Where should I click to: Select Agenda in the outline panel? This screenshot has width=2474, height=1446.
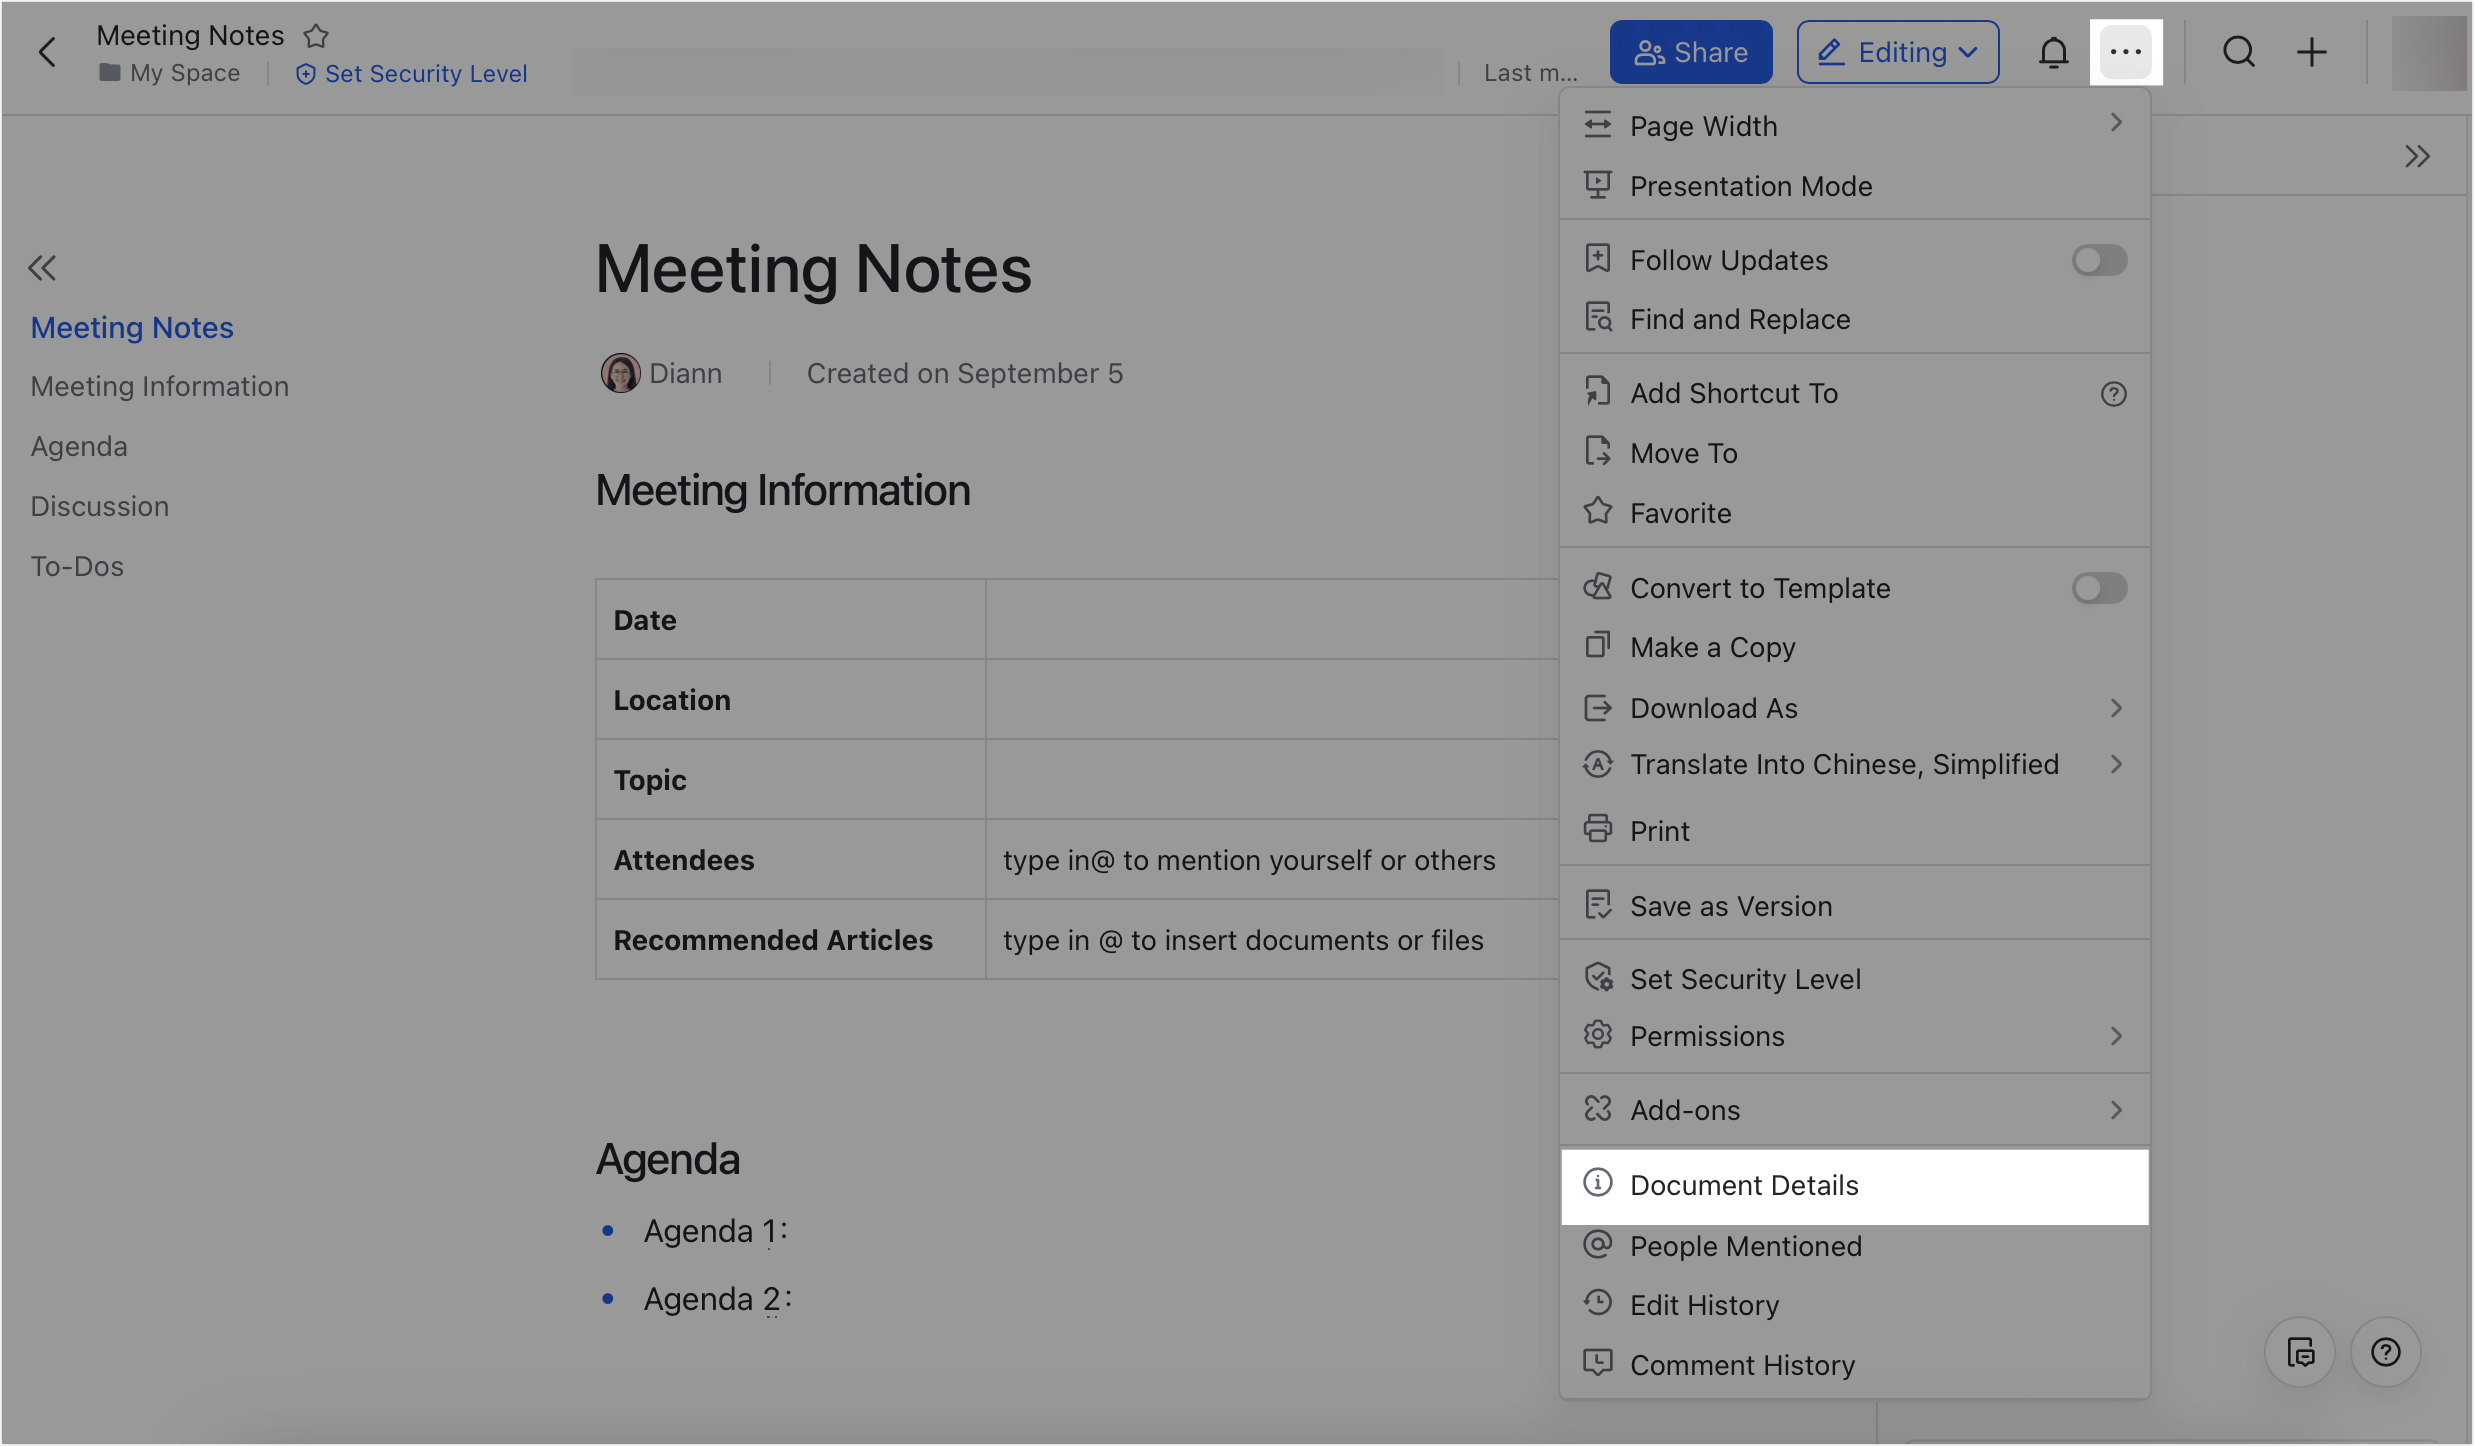tap(79, 446)
